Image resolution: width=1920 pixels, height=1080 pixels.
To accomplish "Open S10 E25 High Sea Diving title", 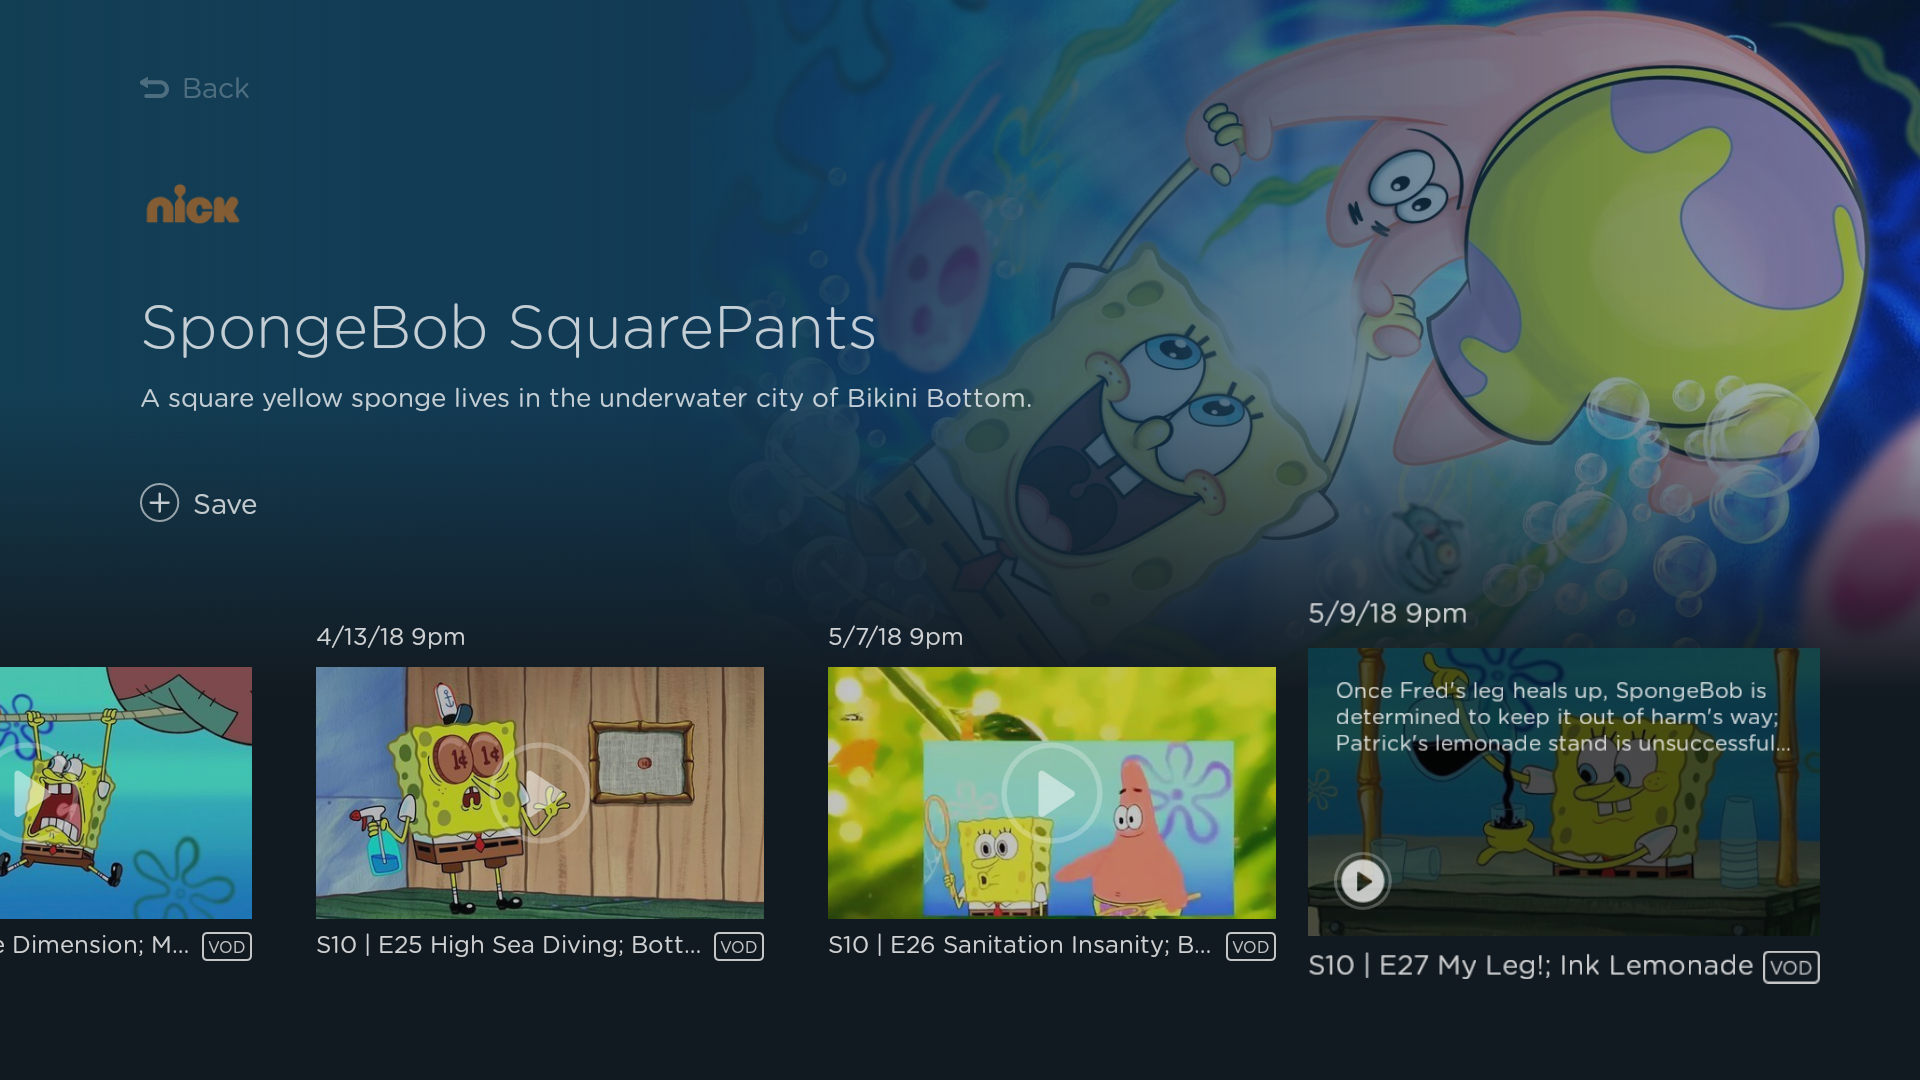I will pos(508,945).
